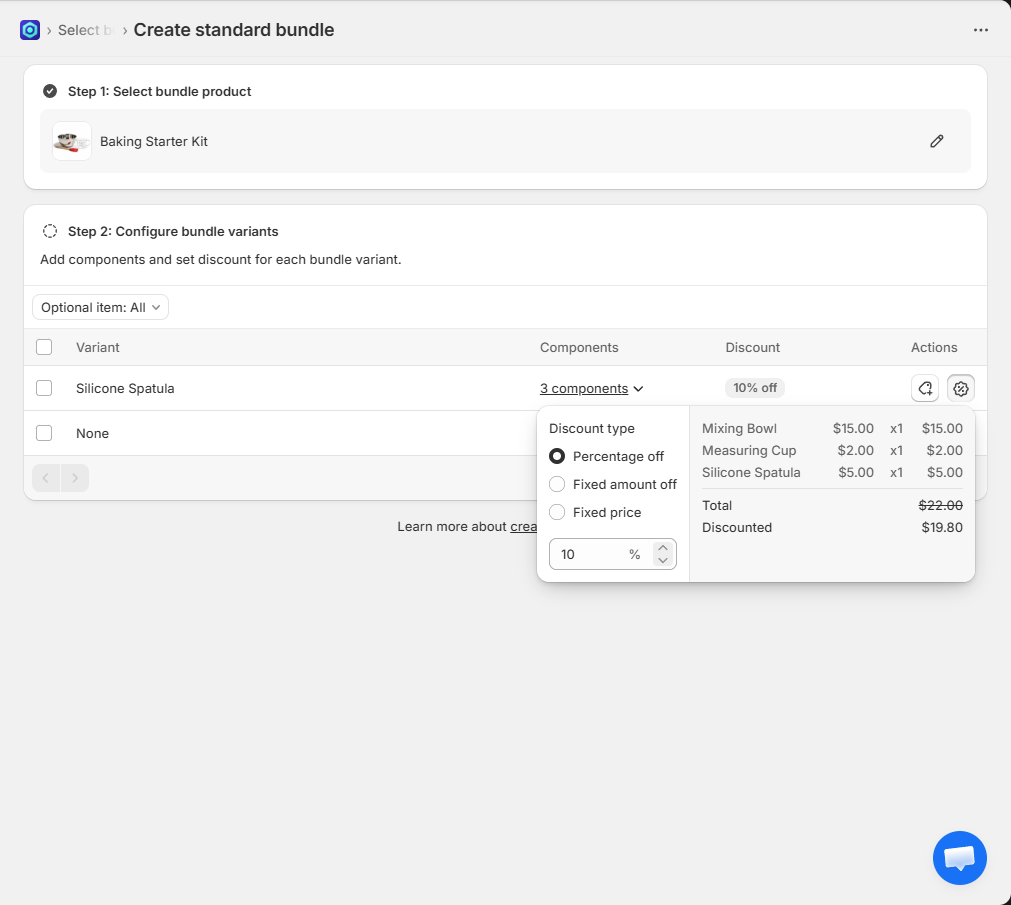The height and width of the screenshot is (905, 1011).
Task: Open the Optional item: All filter dropdown
Action: 100,307
